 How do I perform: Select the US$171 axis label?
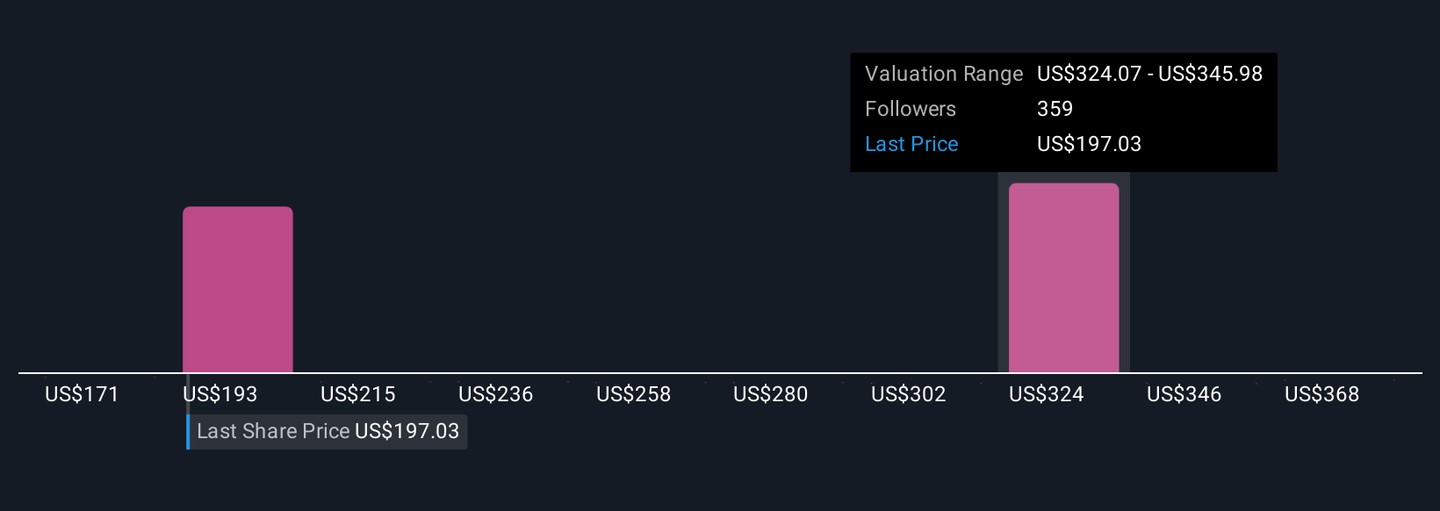tap(82, 394)
